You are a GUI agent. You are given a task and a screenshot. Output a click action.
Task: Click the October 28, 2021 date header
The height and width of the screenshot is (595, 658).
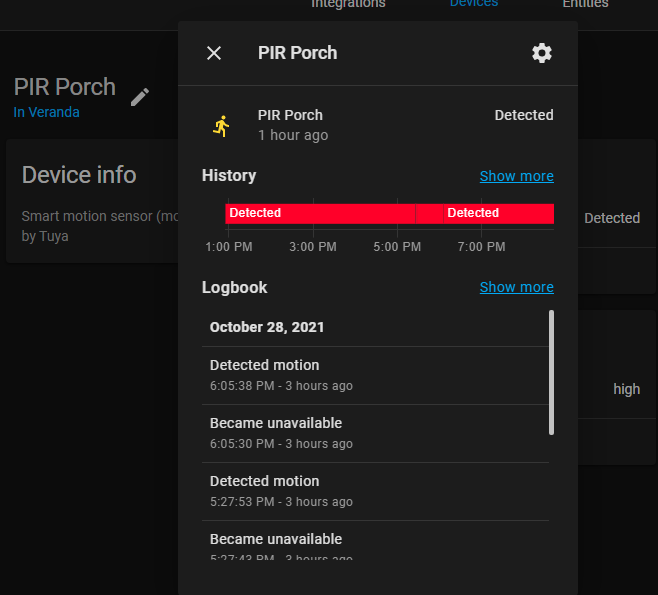tap(267, 327)
